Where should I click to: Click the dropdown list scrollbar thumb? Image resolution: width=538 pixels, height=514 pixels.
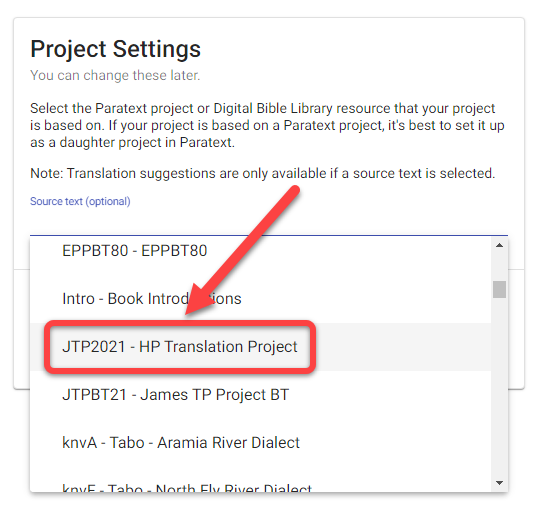[499, 289]
